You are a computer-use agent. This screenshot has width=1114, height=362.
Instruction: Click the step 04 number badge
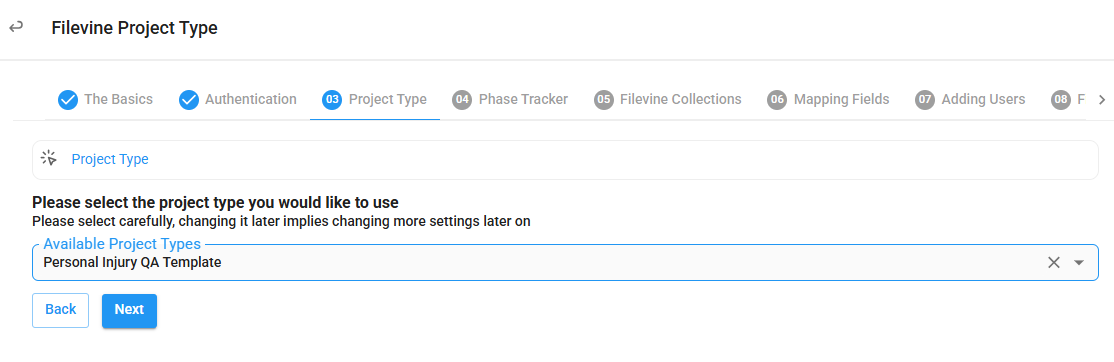462,100
